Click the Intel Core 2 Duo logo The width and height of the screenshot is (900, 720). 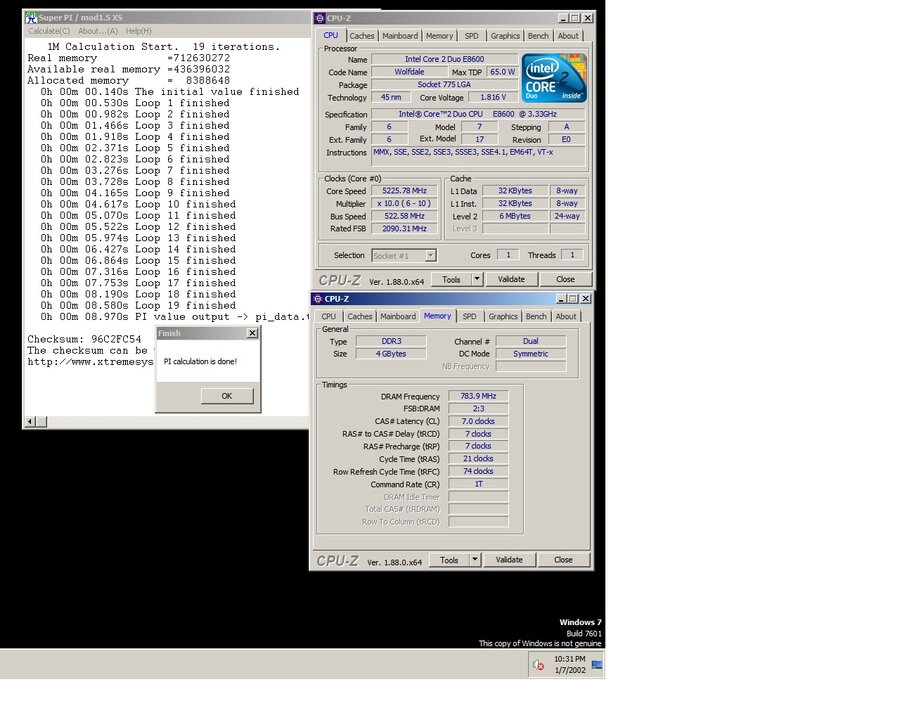(554, 78)
